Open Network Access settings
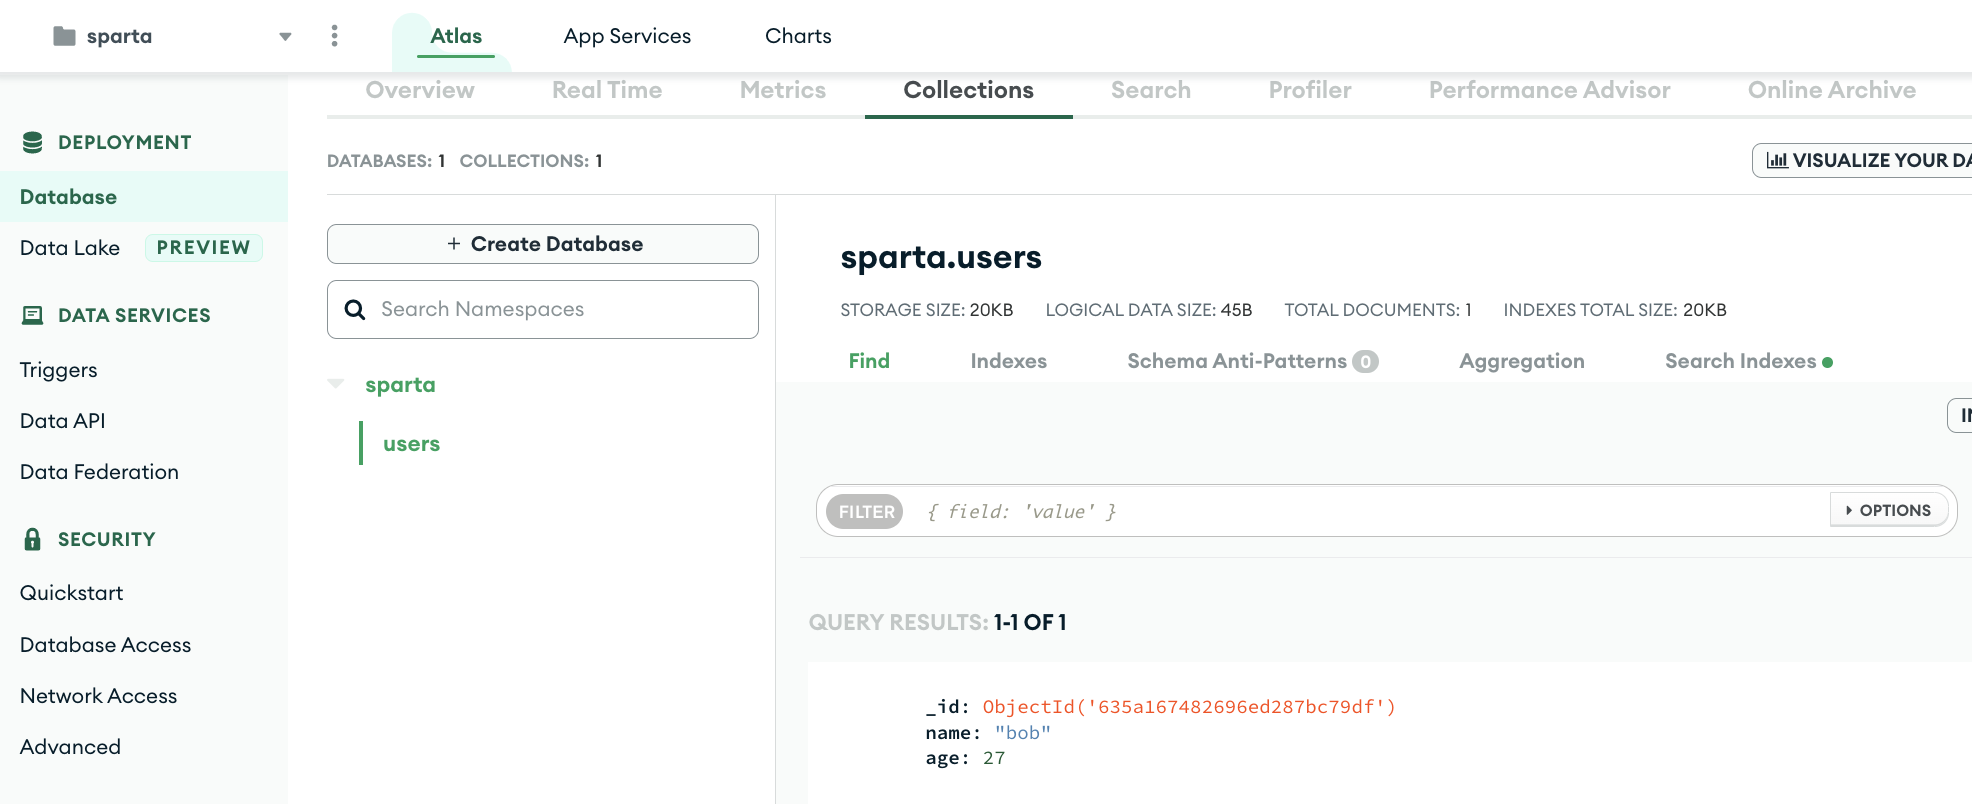Screen dimensions: 1972x804 click(98, 696)
